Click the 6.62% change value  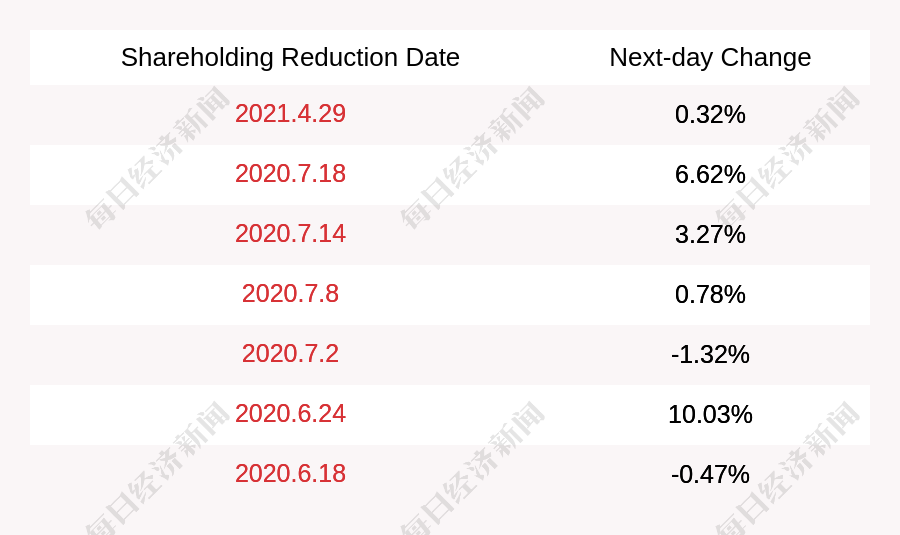[710, 174]
